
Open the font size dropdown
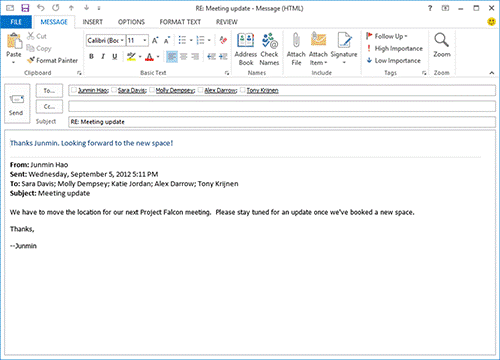145,41
